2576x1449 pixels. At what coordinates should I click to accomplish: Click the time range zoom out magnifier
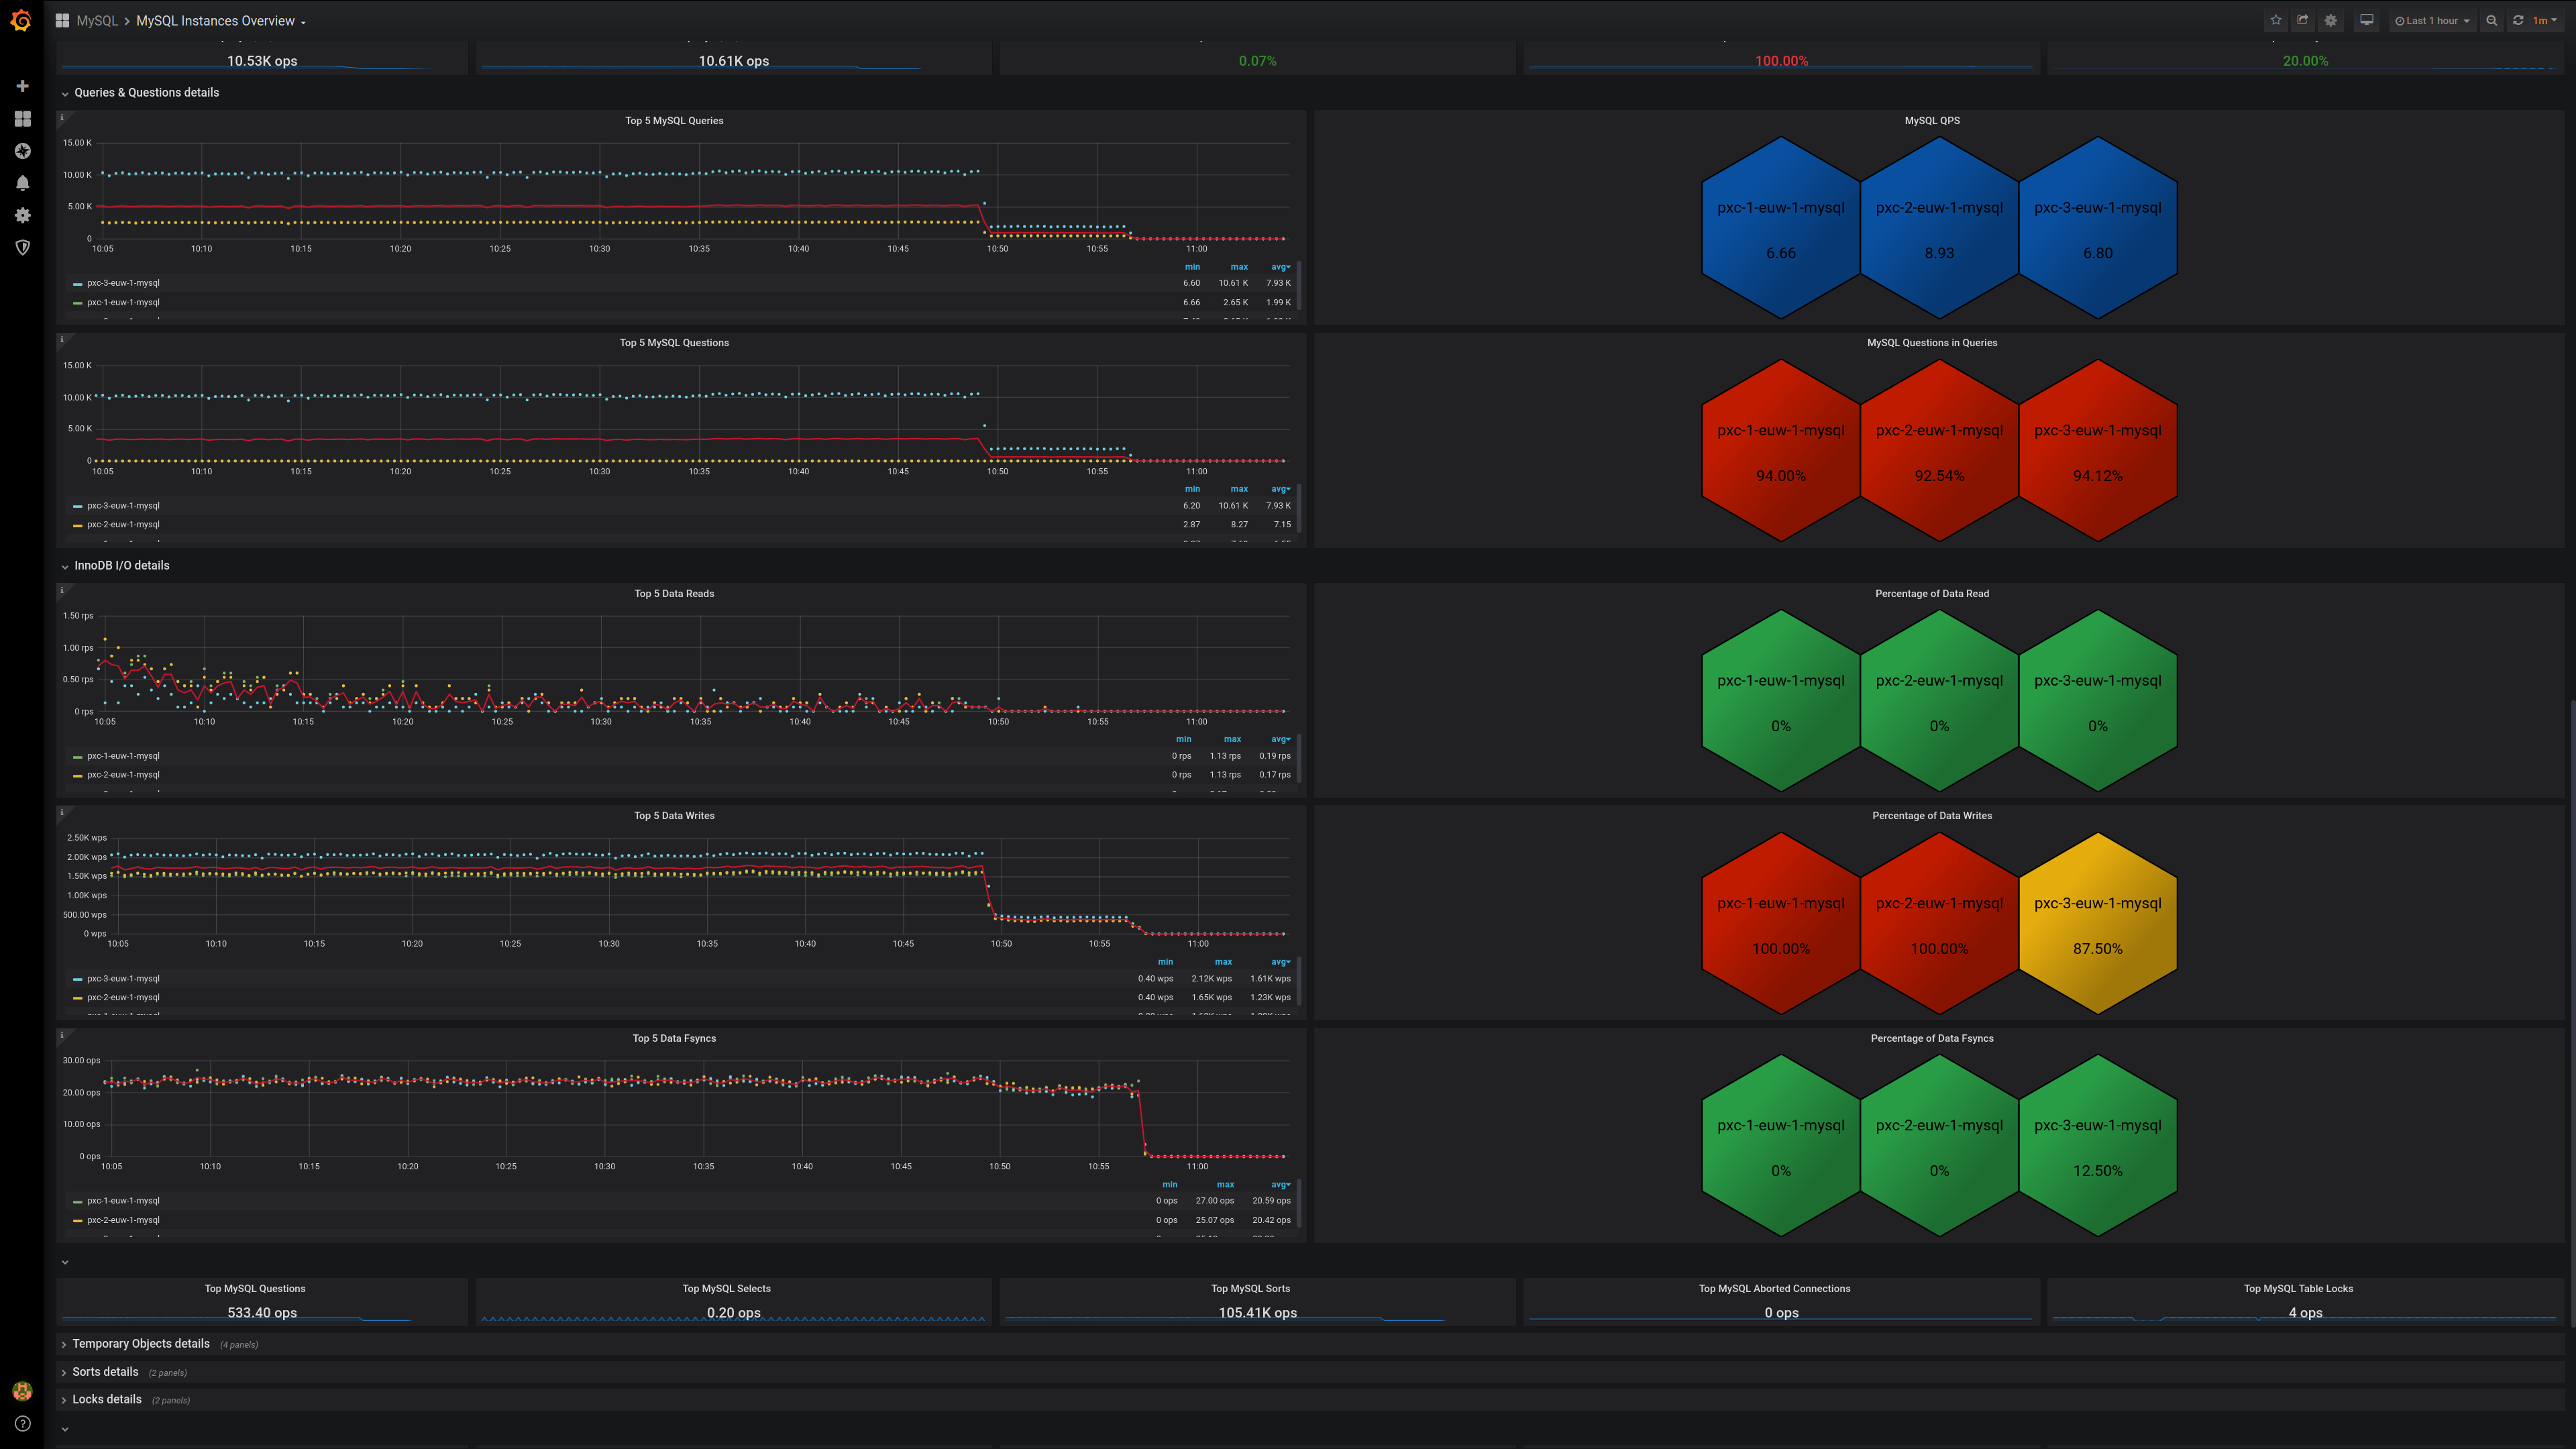[x=2491, y=20]
